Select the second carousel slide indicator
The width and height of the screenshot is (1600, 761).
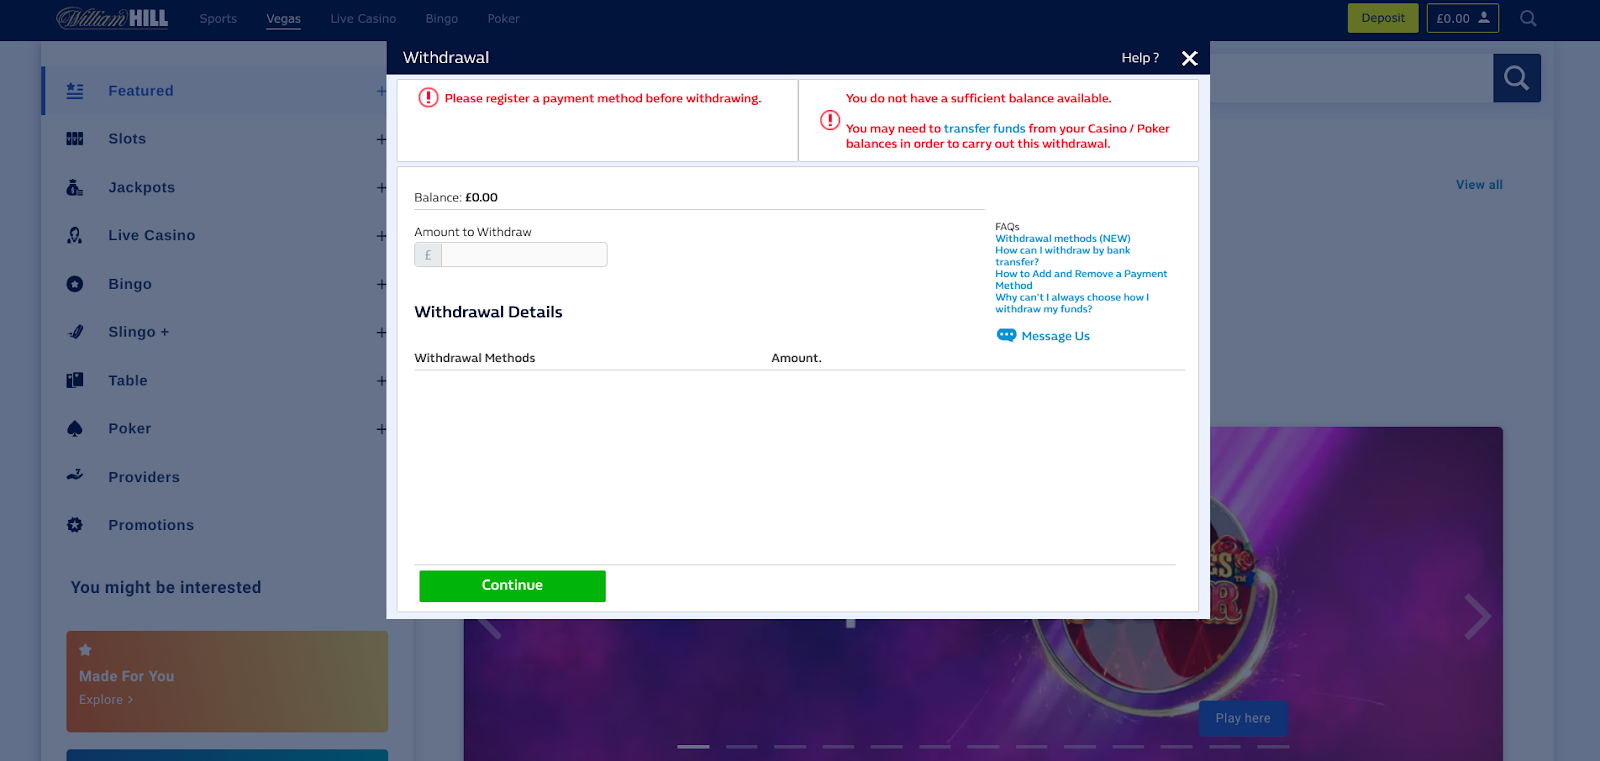click(741, 746)
